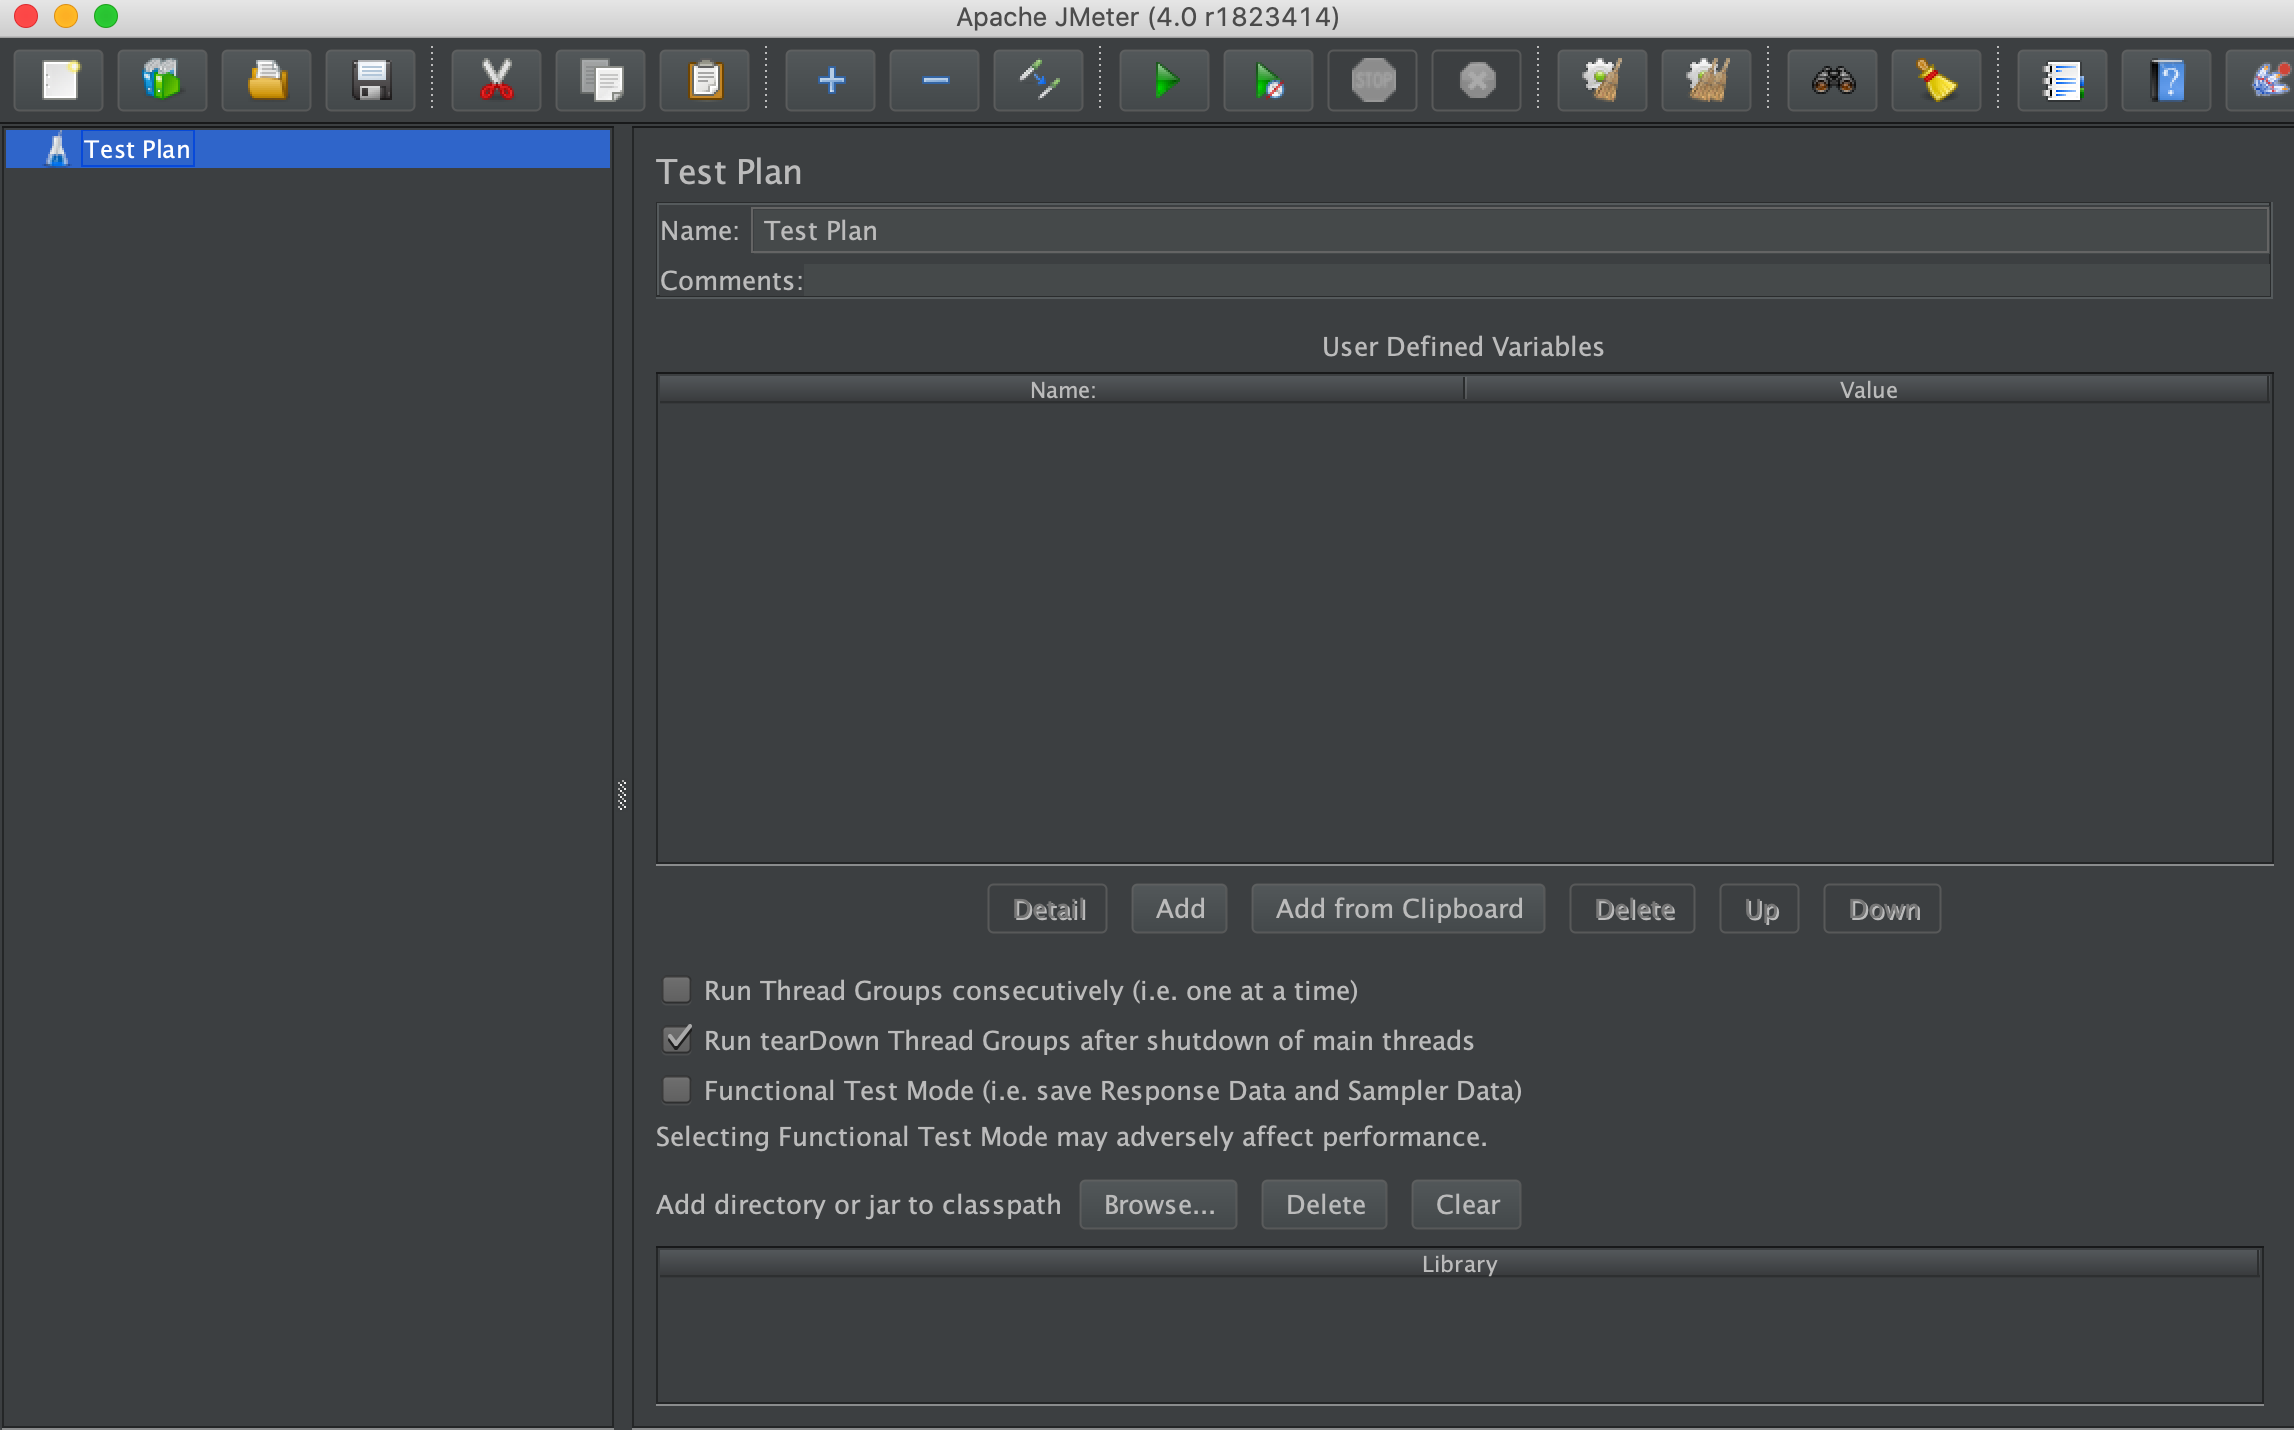Uncheck Run tearDown Thread Groups option

[x=677, y=1040]
